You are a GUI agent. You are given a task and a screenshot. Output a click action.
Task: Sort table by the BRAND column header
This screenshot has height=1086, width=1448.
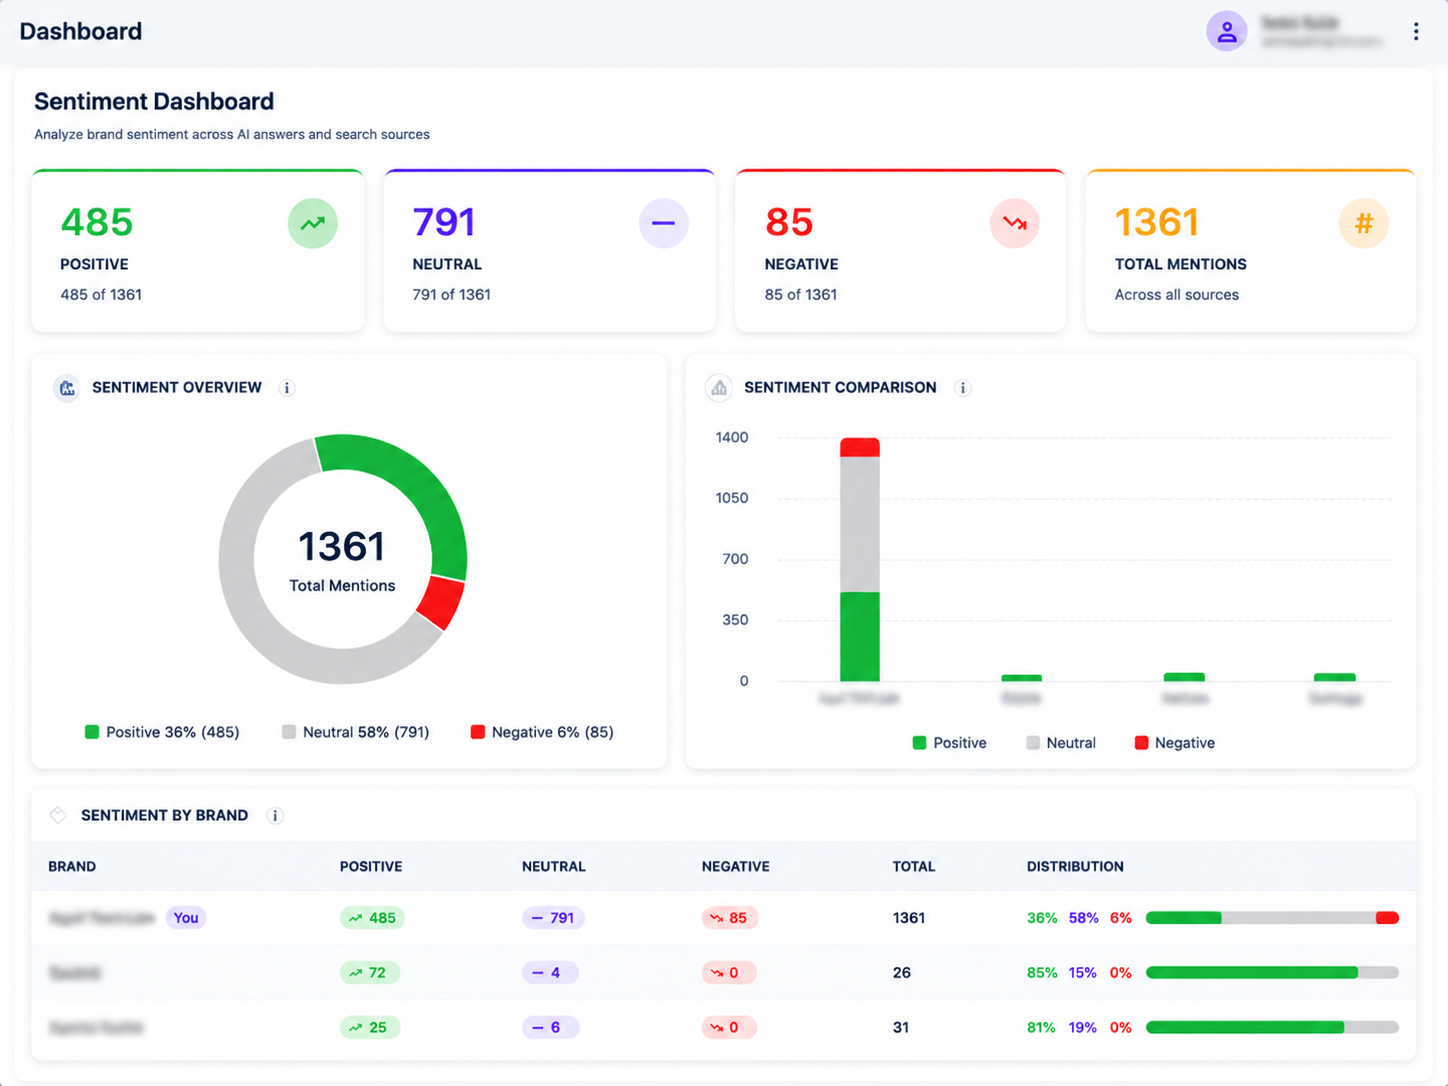coord(72,866)
